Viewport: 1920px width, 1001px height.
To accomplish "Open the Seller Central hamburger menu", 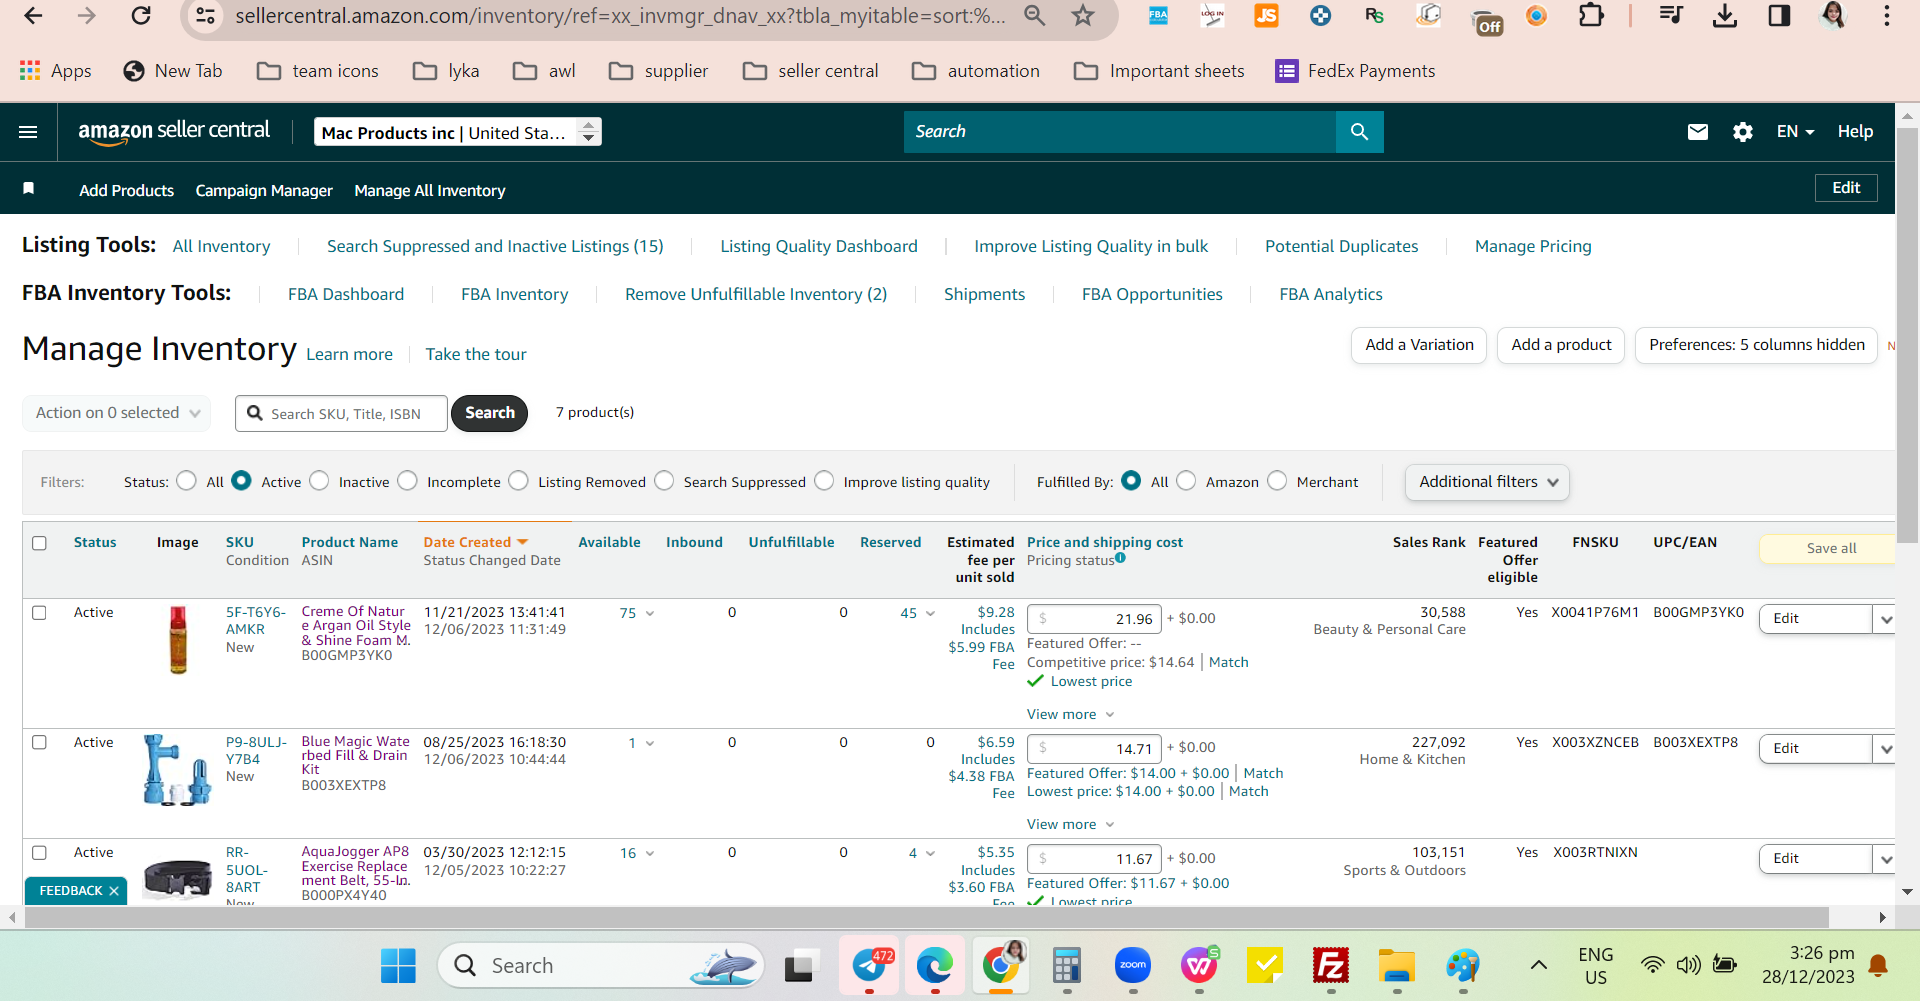I will click(28, 132).
